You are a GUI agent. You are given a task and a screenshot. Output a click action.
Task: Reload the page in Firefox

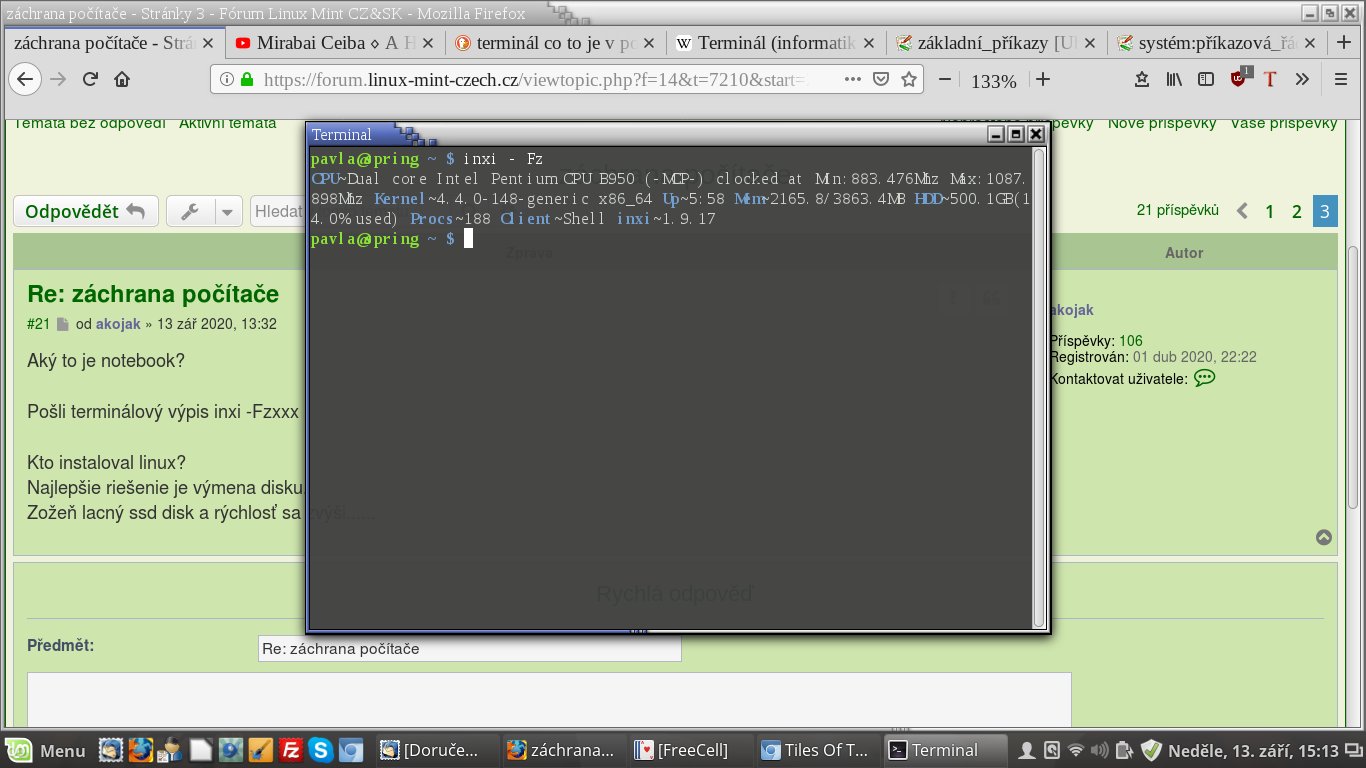point(90,80)
